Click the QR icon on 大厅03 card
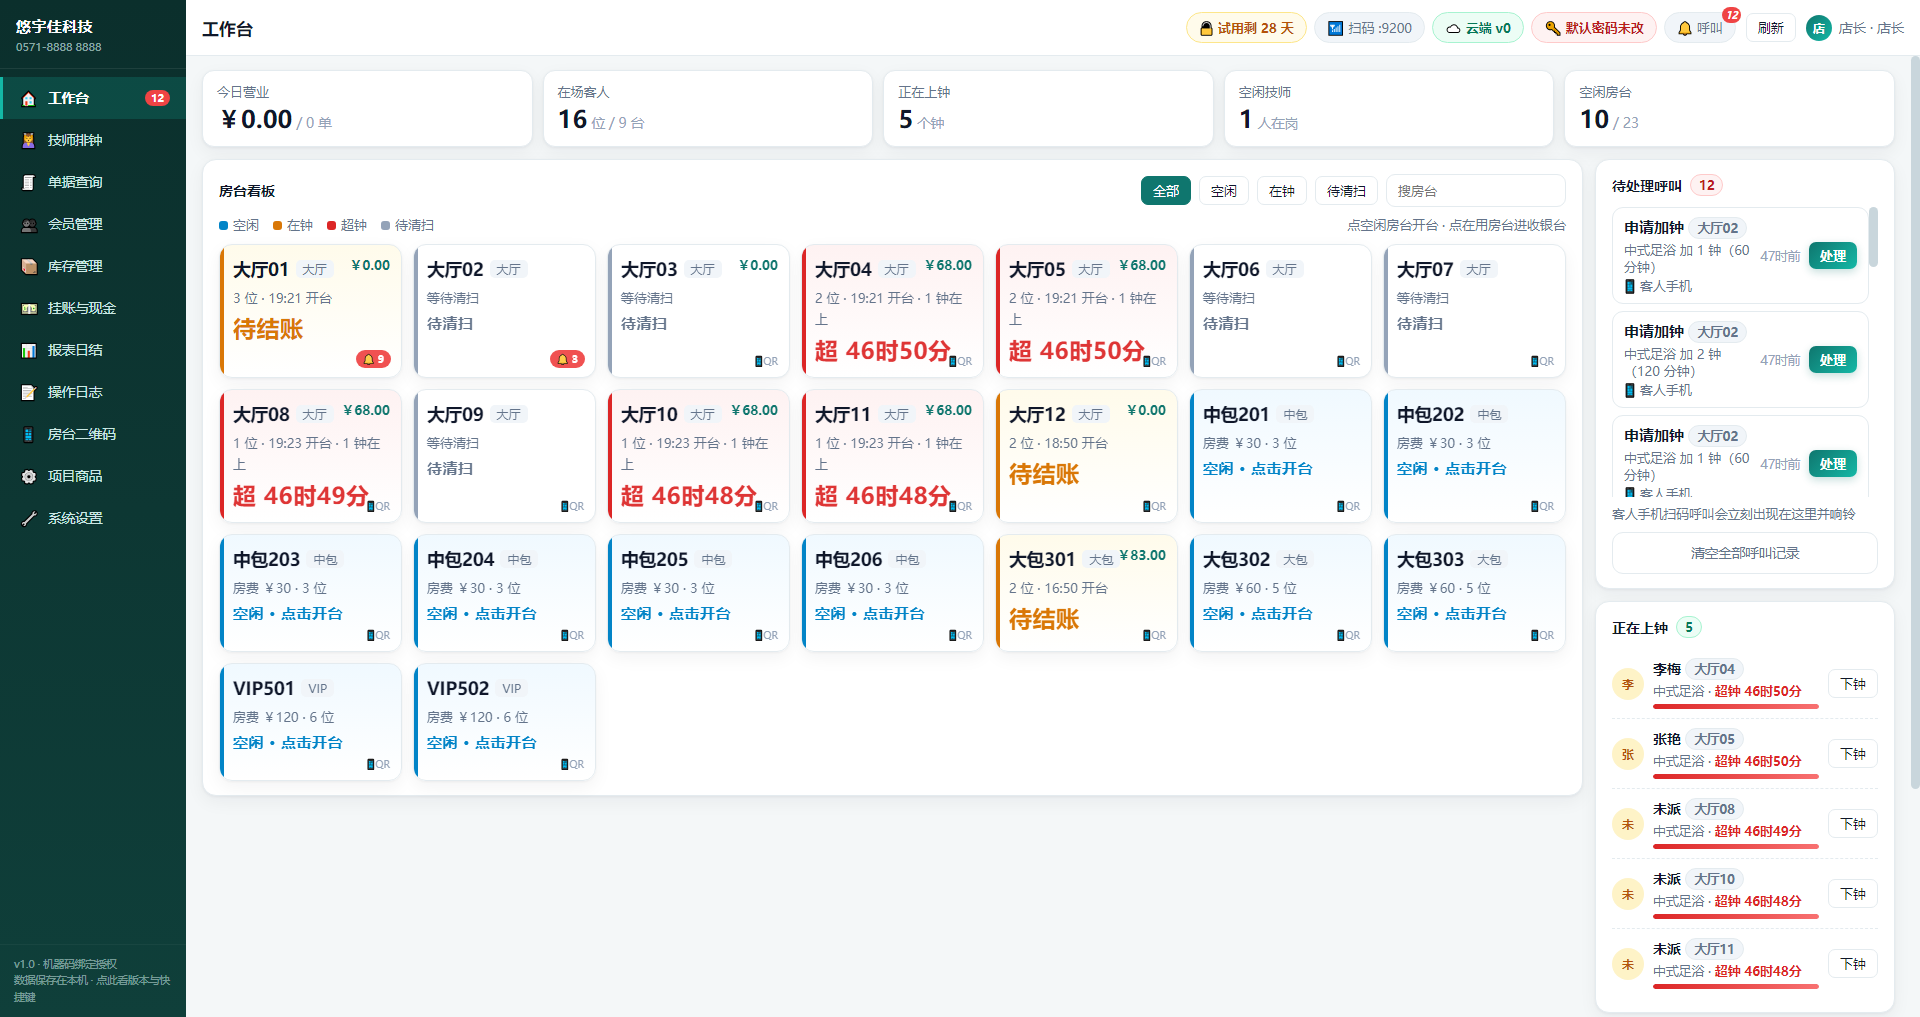 (766, 362)
